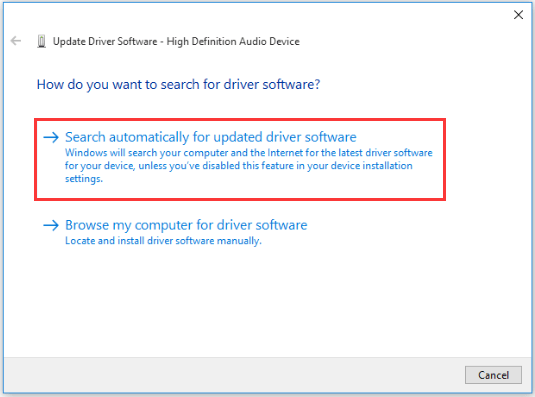Click the audio device icon beside title

coord(41,41)
